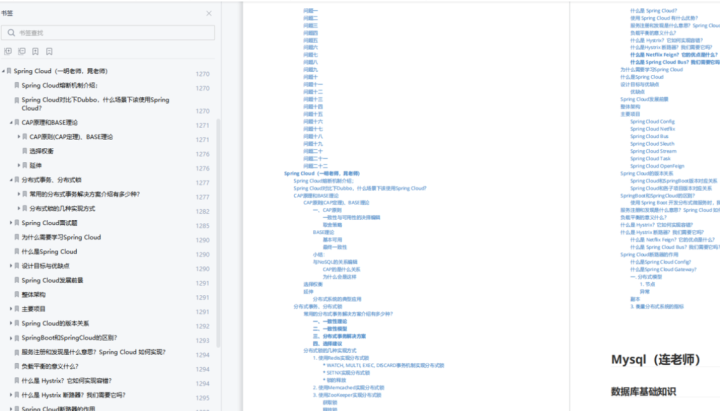Expand 什么是 Hystrix 断路器 bookmark node
Screen dimensions: 720x411
coord(11,395)
